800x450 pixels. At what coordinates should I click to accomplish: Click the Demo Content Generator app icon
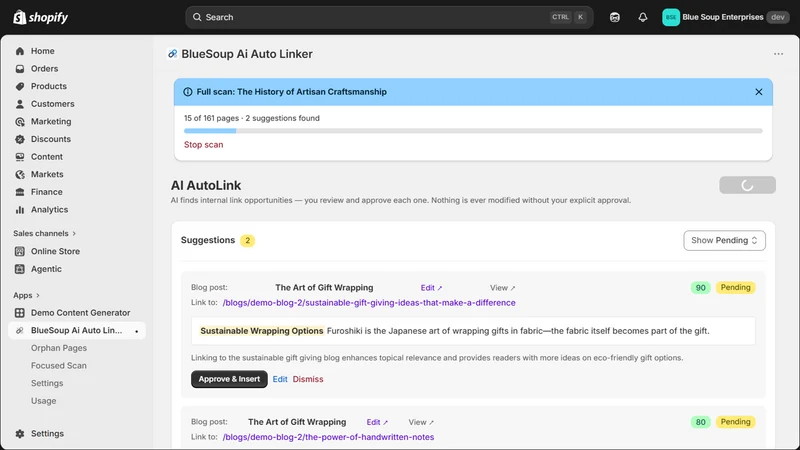pyautogui.click(x=20, y=313)
